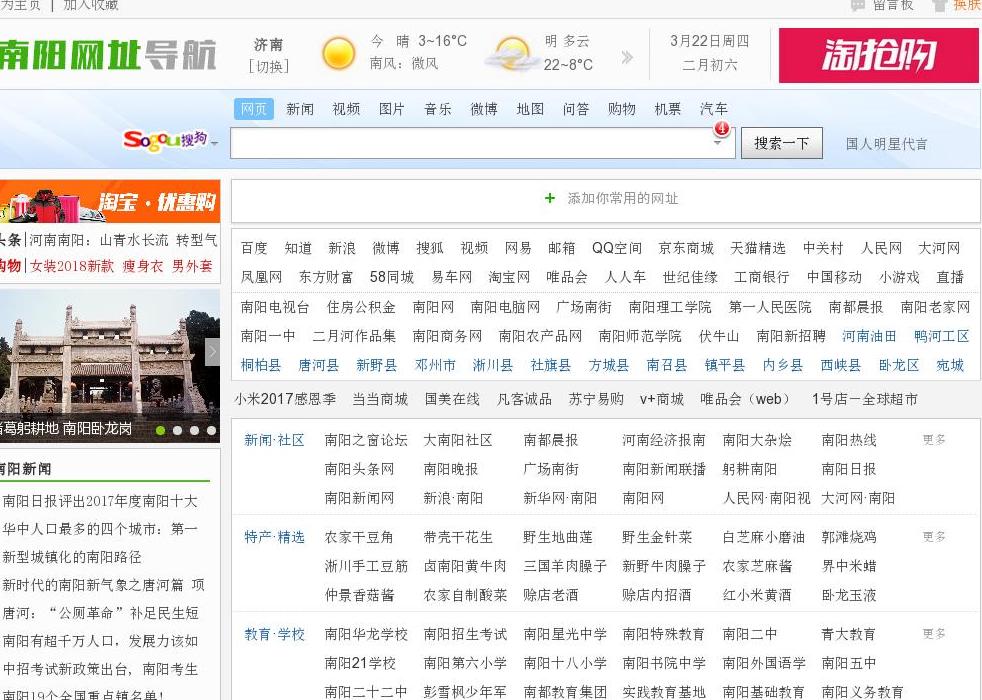Open the 南阳热线 link
The image size is (982, 700).
coord(849,440)
